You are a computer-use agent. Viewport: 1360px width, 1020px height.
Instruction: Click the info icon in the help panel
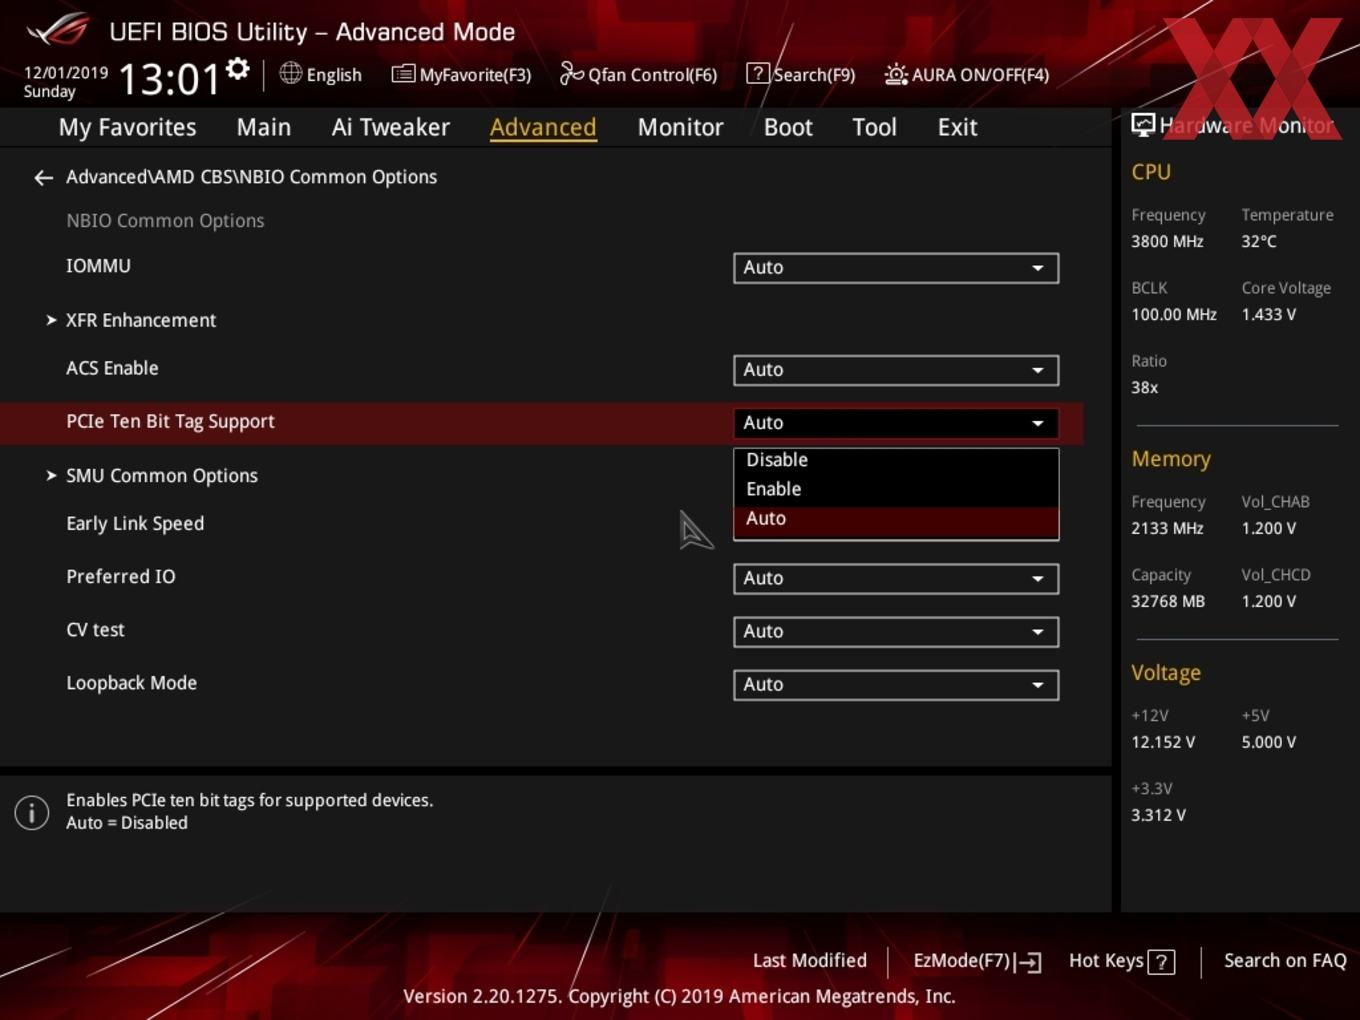point(32,812)
